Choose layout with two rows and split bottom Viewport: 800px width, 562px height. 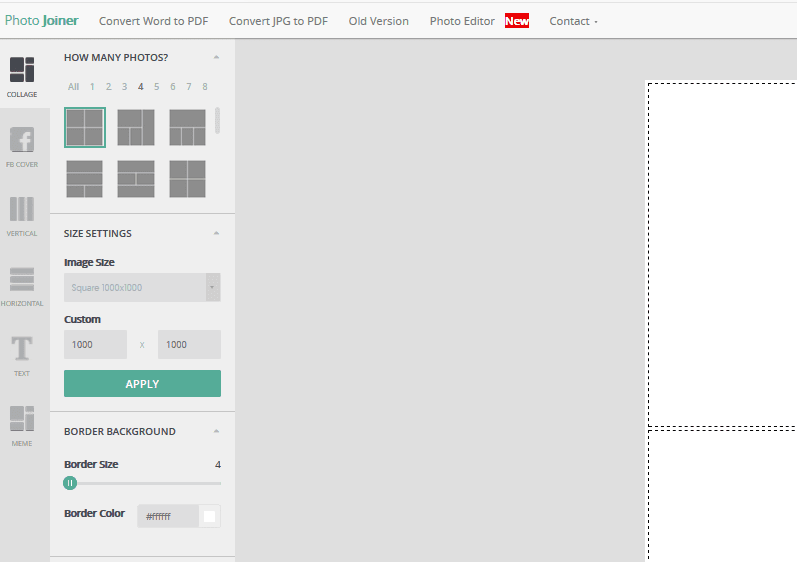tap(85, 179)
